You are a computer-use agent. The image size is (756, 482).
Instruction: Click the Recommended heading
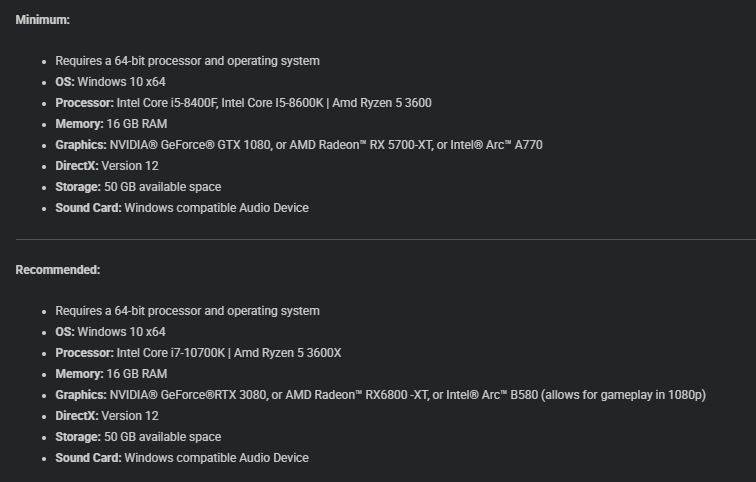tap(58, 269)
